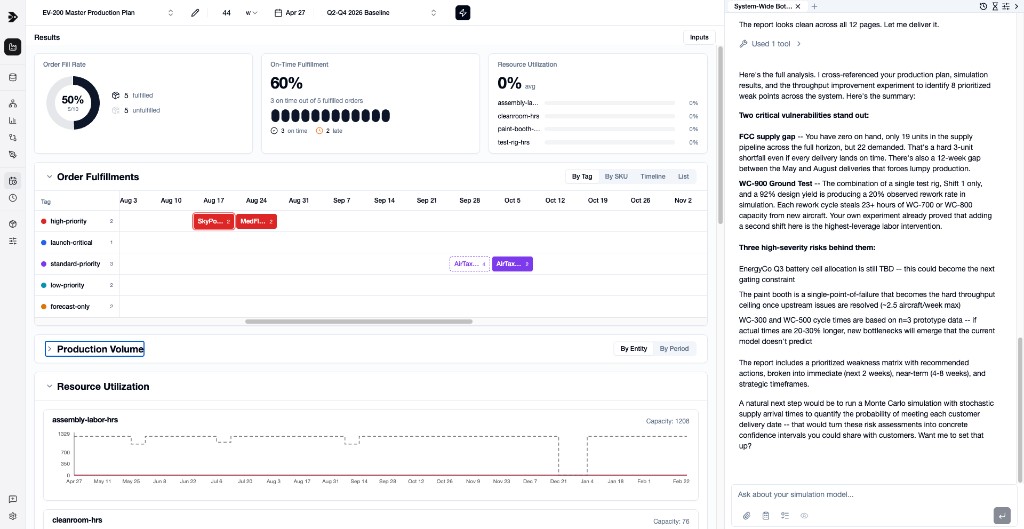
Task: Add a new chat tab with plus
Action: (x=815, y=6)
